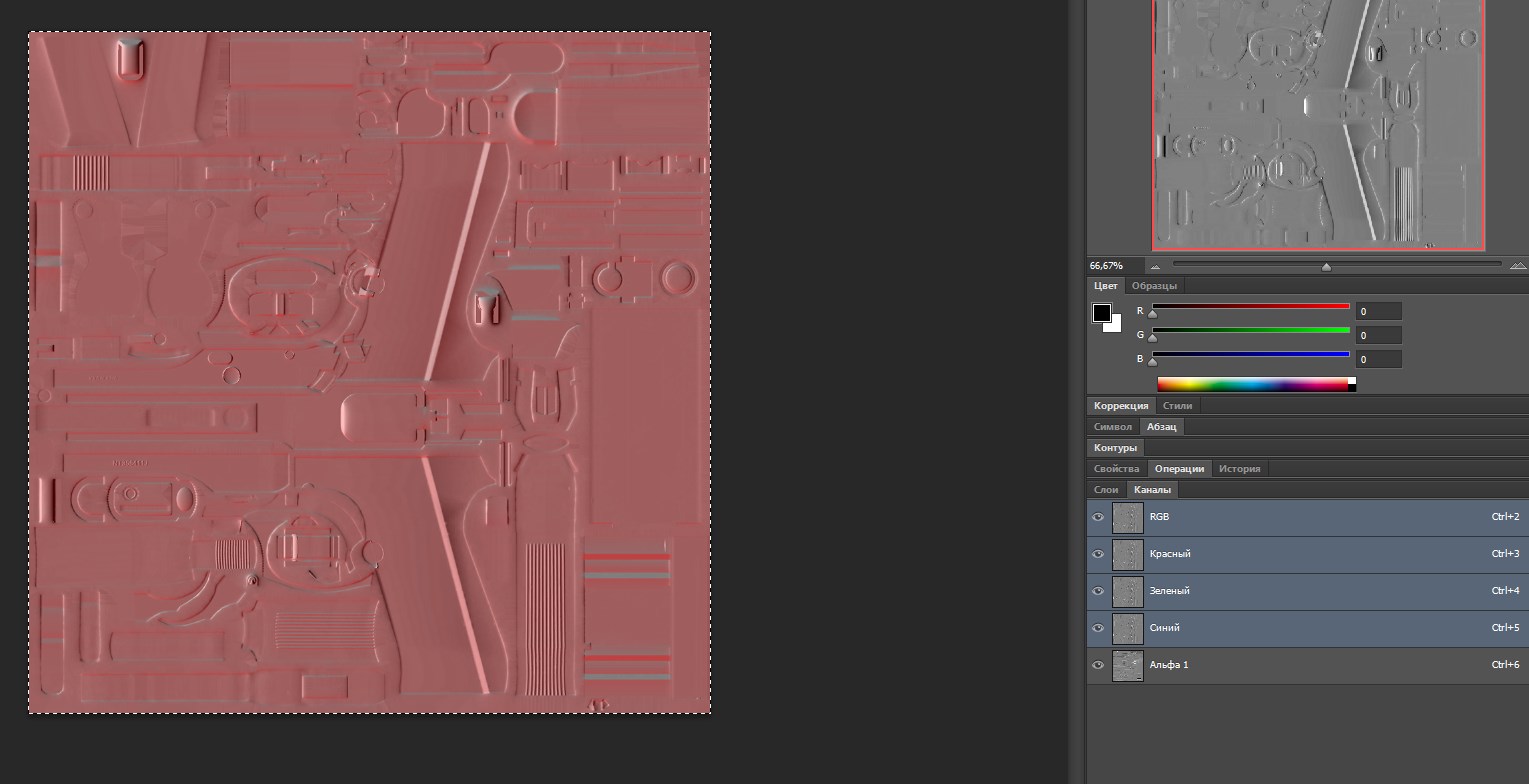The image size is (1529, 784).
Task: Click the Альфа 1 channel thumbnail
Action: click(1128, 665)
